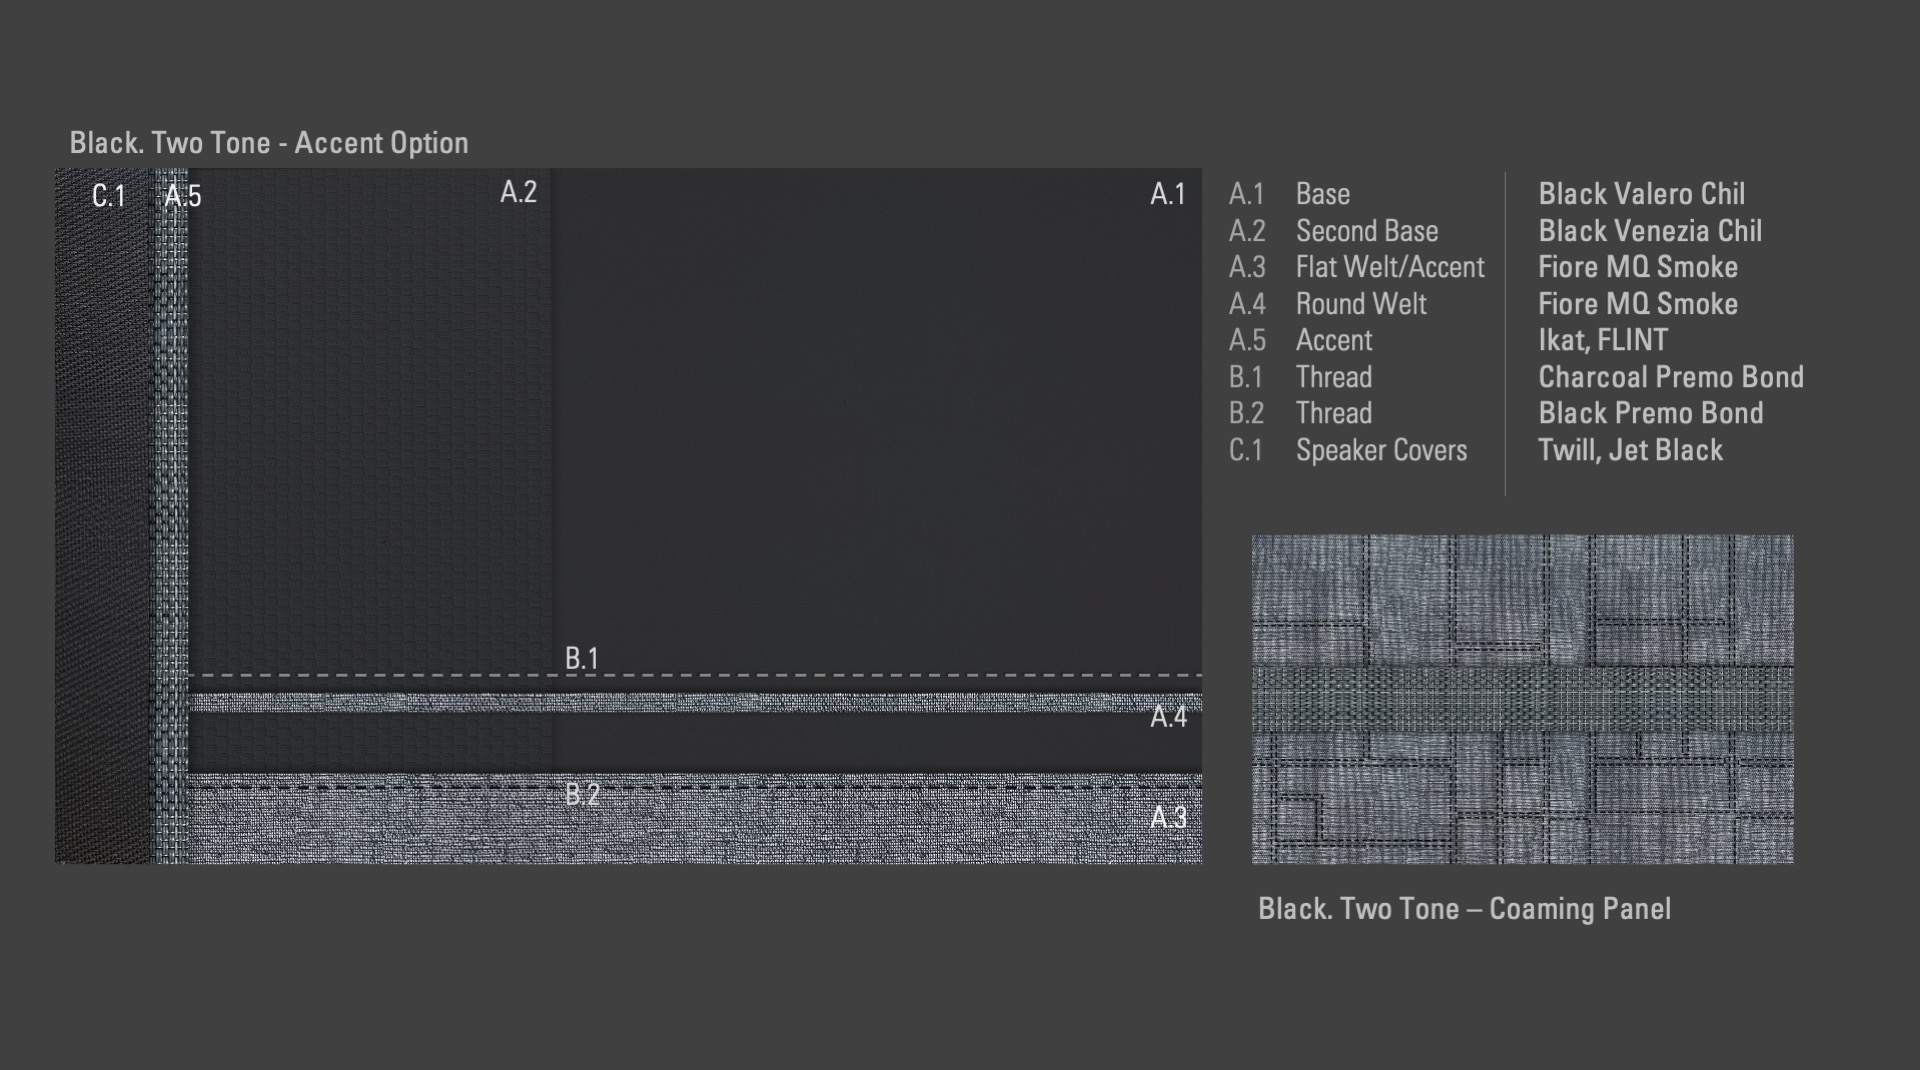Click 'Ikat, FLINT' material name
Image resolution: width=1920 pixels, height=1070 pixels.
pyautogui.click(x=1602, y=340)
